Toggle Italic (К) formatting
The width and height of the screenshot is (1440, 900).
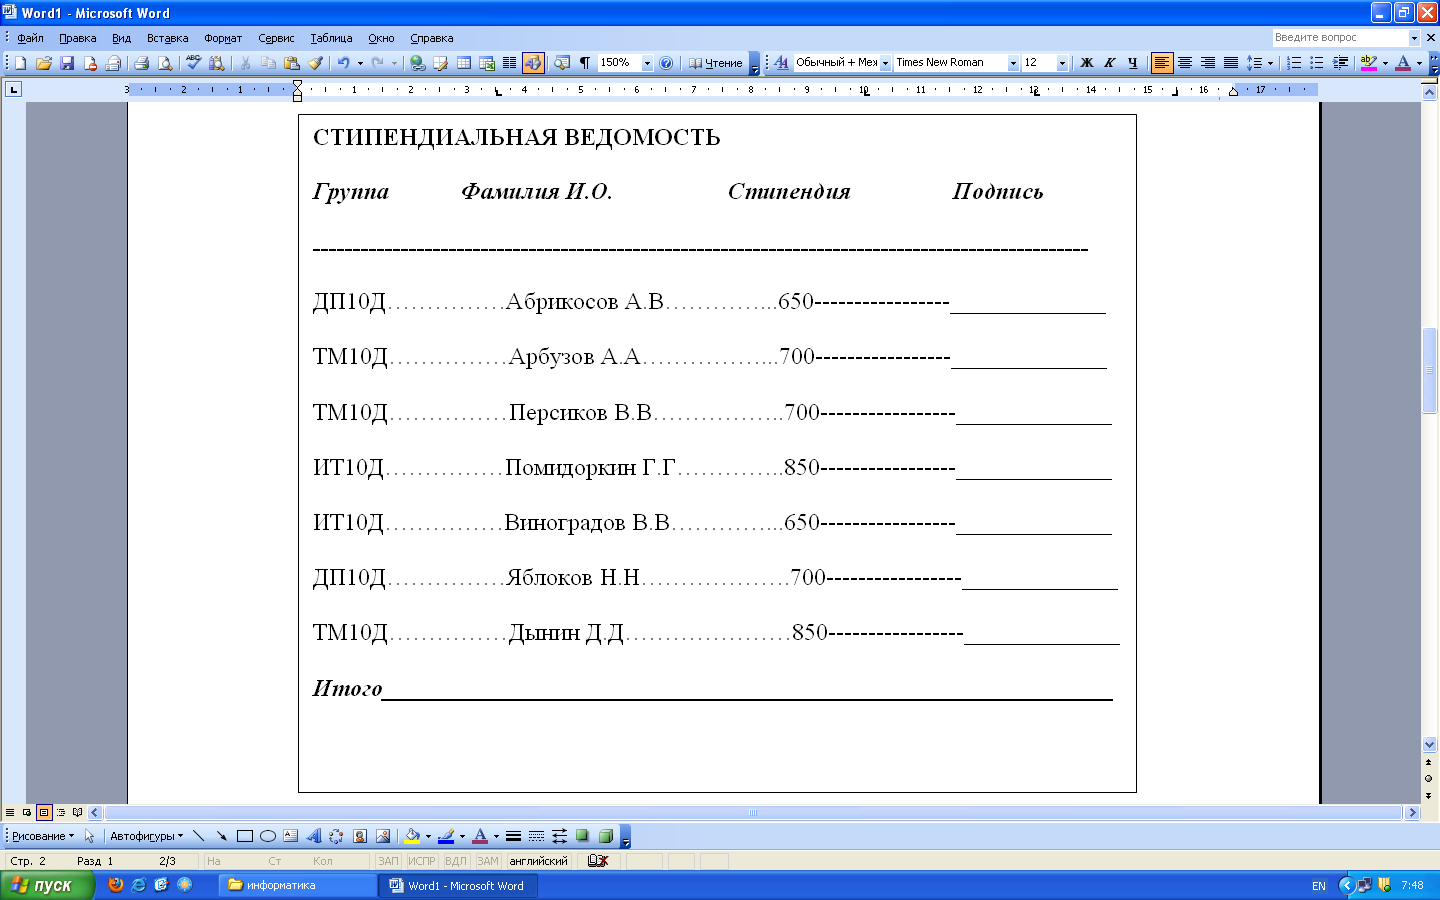[1110, 63]
